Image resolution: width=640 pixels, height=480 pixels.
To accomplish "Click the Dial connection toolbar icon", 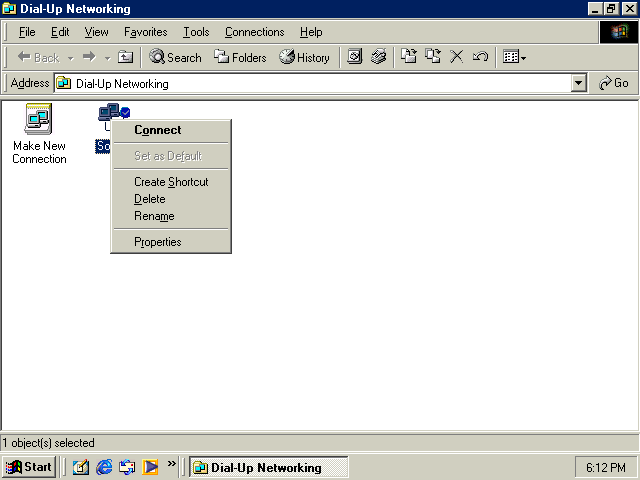I will click(378, 57).
